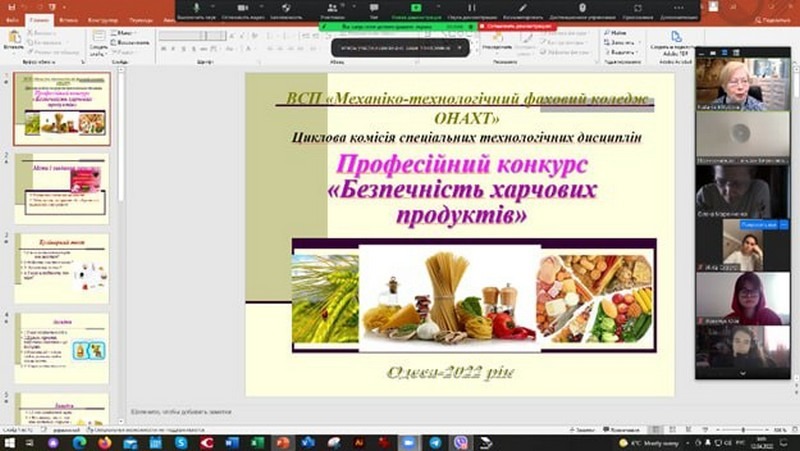This screenshot has width=800, height=451.
Task: Switch to the Конструктор ribbon tab
Action: click(103, 20)
